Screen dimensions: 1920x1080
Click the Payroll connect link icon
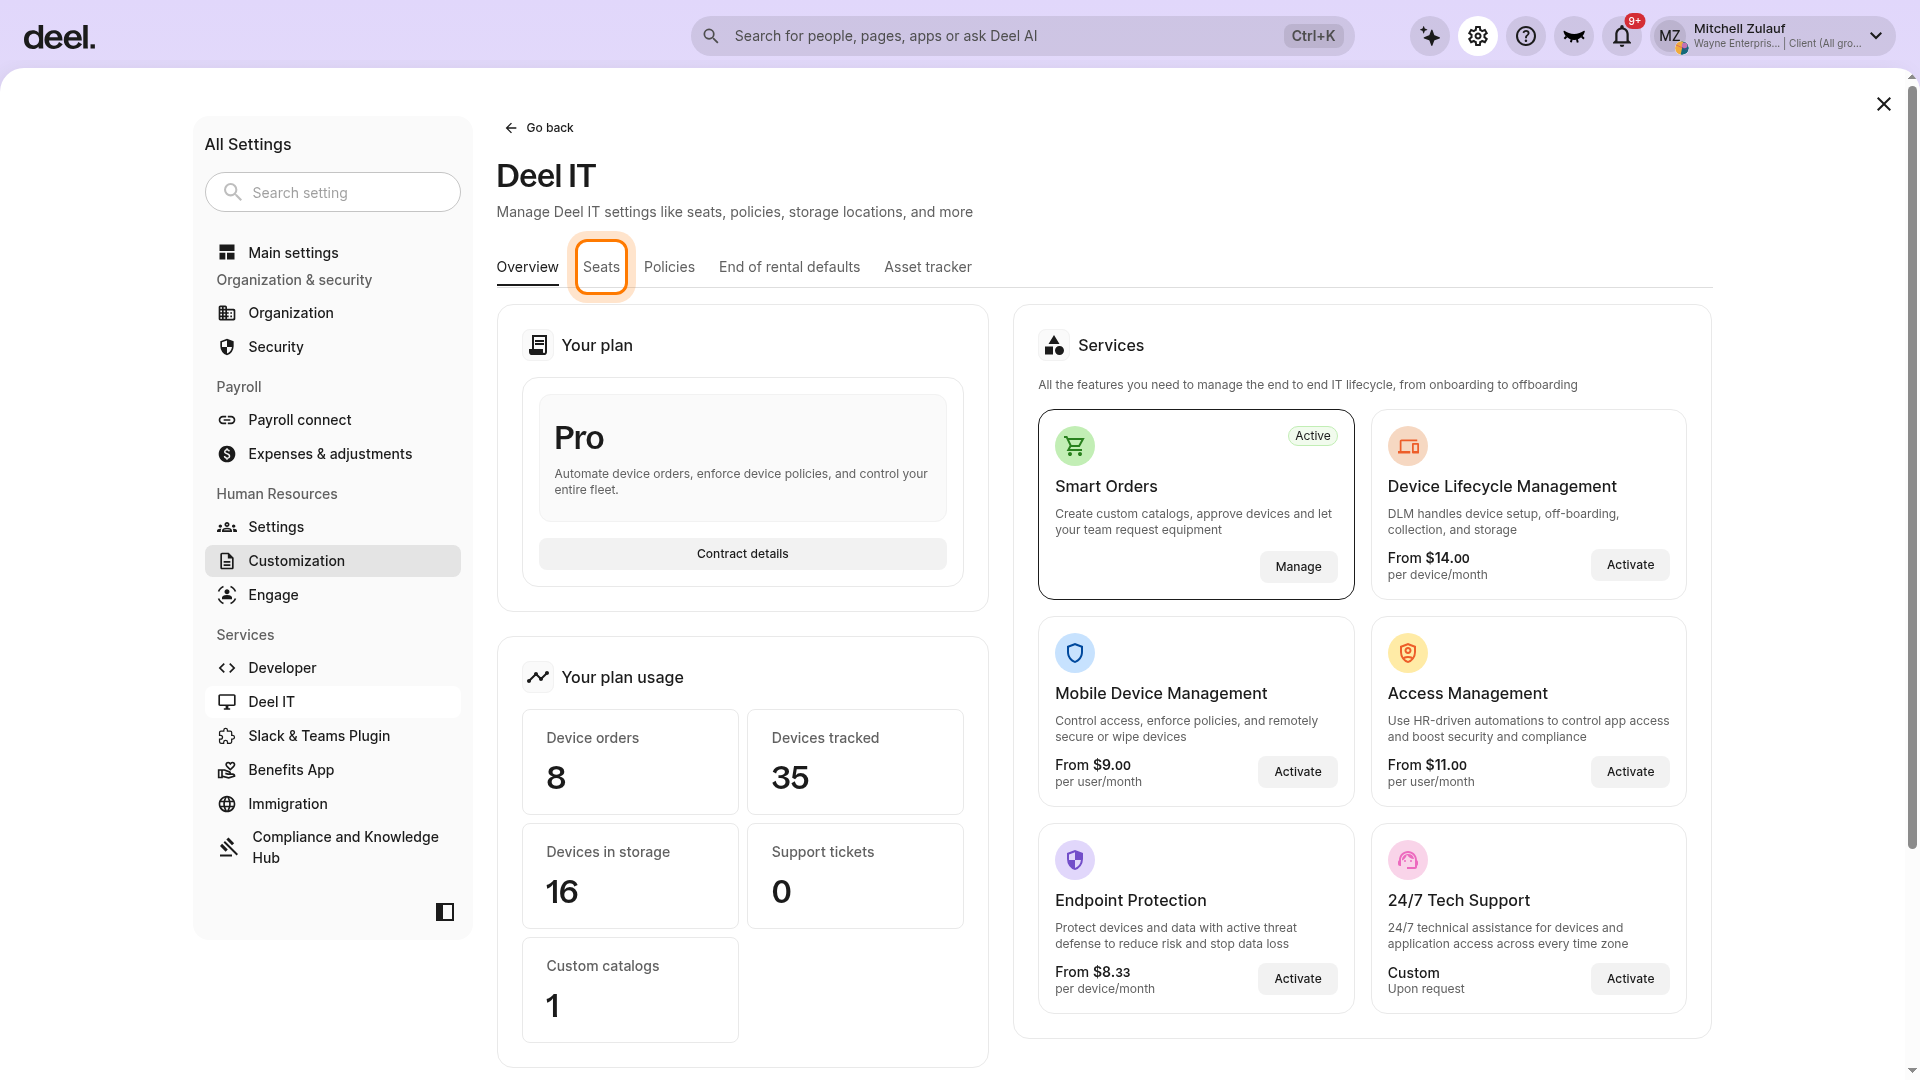[x=227, y=420]
